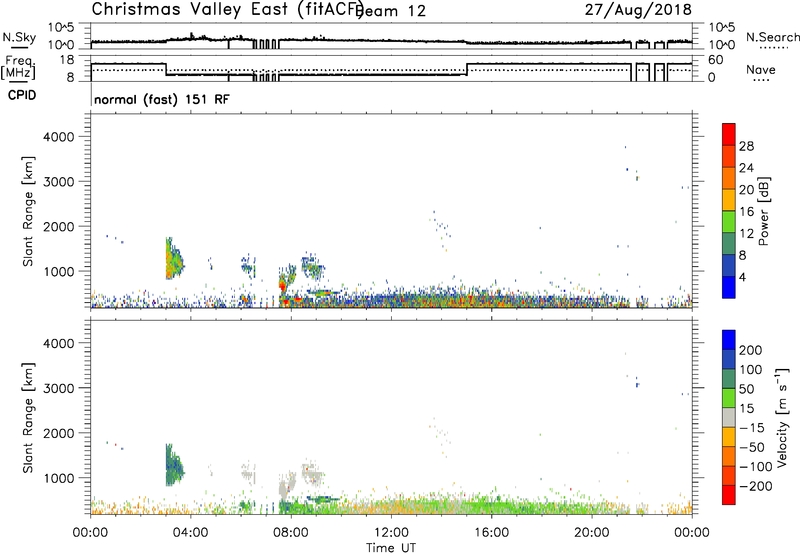This screenshot has width=800, height=554.
Task: Click the '18' frequency axis tick label
Action: [x=67, y=60]
